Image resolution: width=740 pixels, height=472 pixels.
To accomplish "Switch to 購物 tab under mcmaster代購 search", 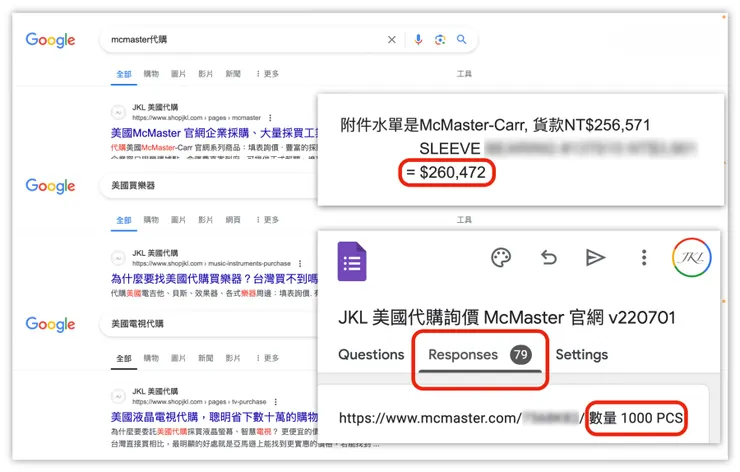I will click(x=151, y=74).
